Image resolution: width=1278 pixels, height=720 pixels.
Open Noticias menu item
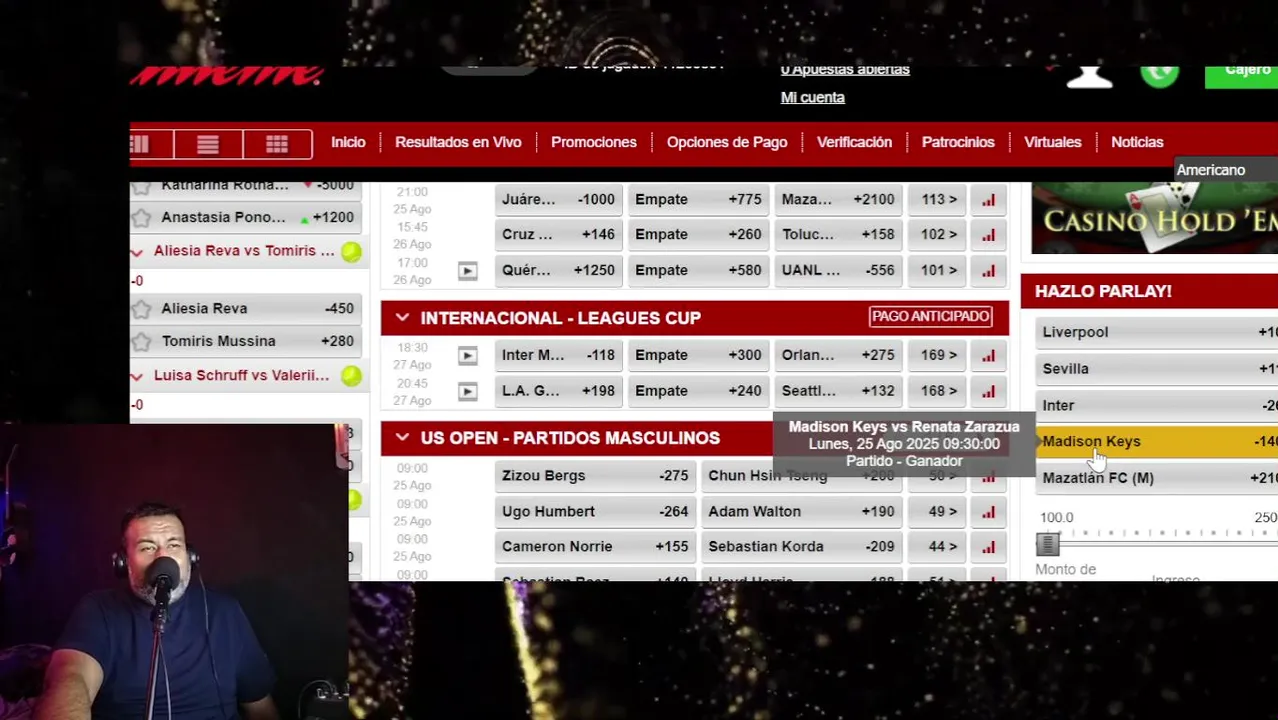pyautogui.click(x=1137, y=142)
